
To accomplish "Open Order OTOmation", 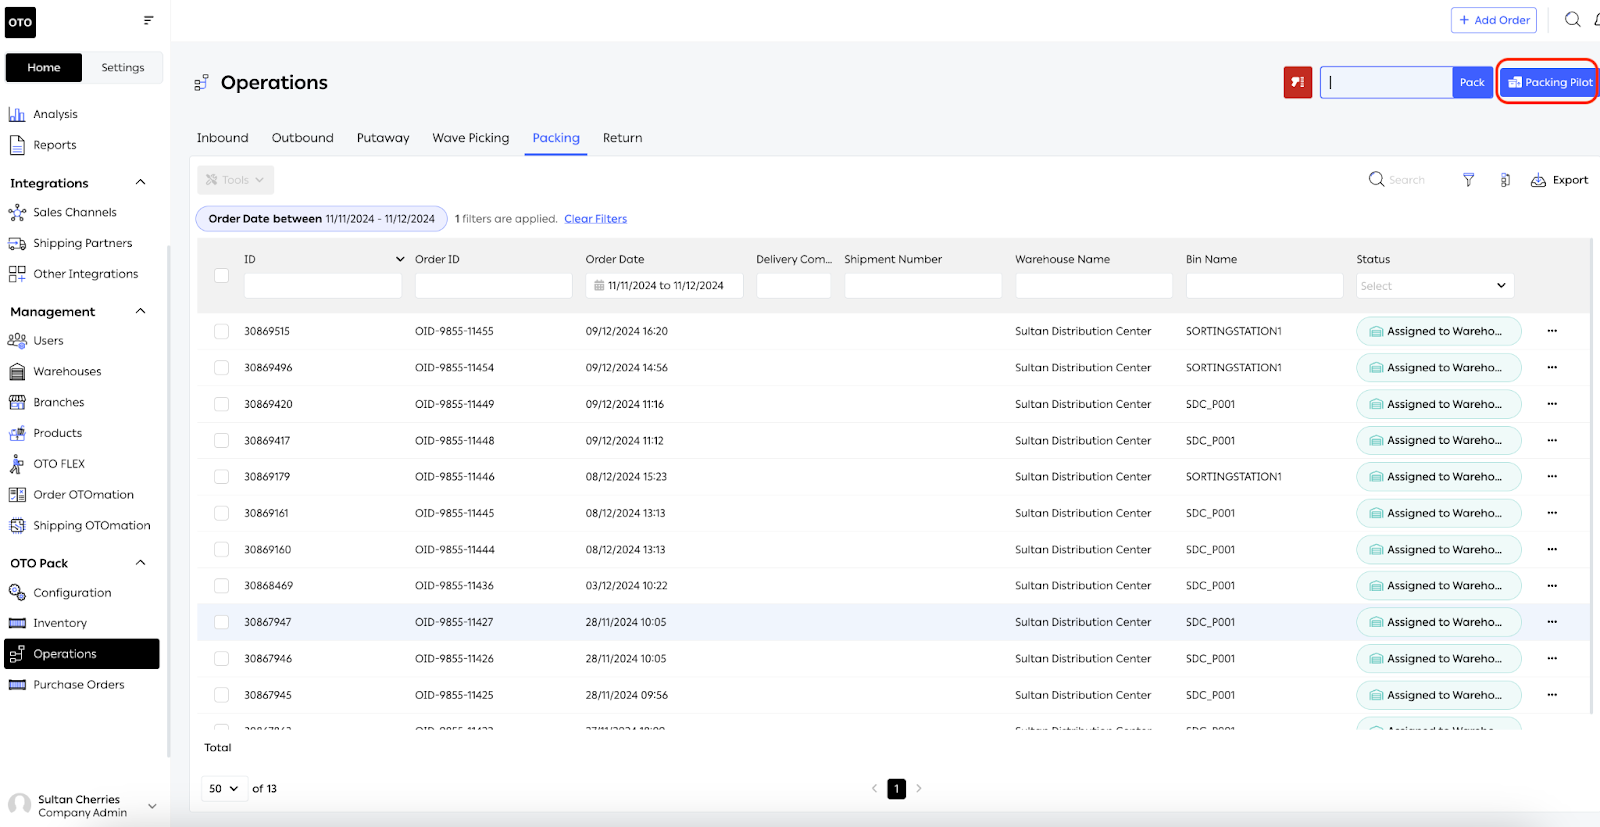I will click(x=83, y=495).
